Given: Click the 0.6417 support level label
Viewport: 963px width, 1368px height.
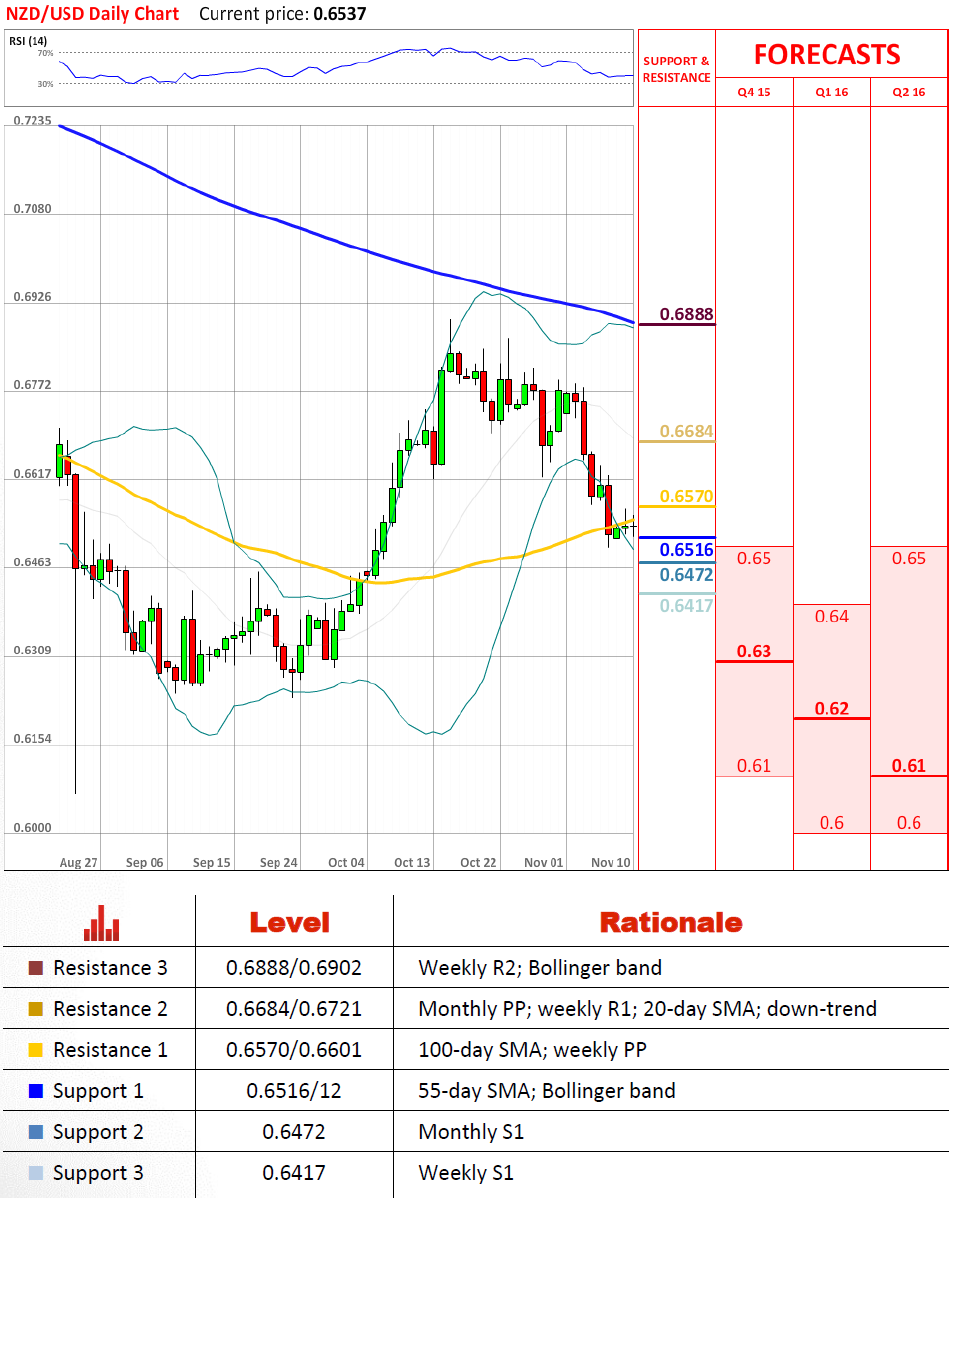Looking at the screenshot, I should point(686,605).
